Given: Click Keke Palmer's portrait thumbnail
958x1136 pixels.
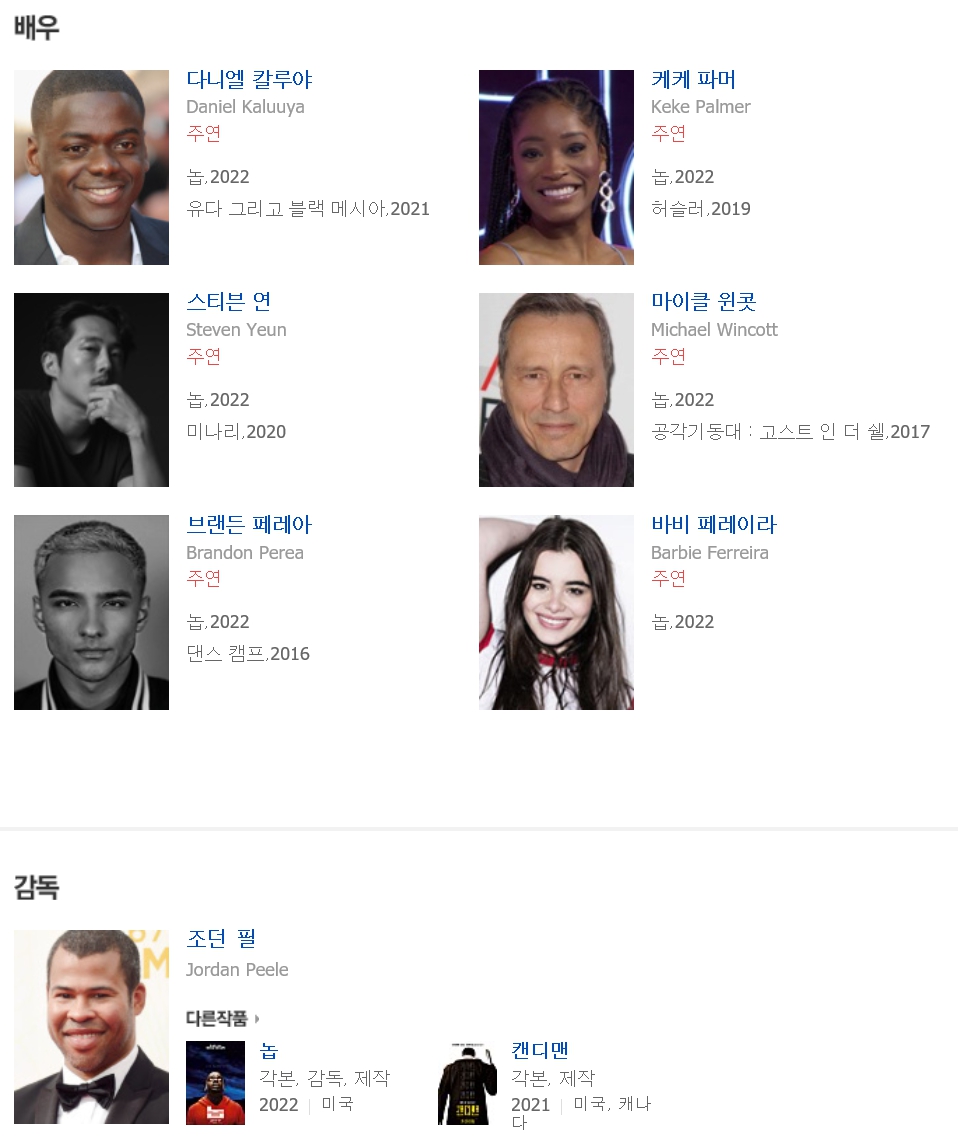Looking at the screenshot, I should [556, 167].
